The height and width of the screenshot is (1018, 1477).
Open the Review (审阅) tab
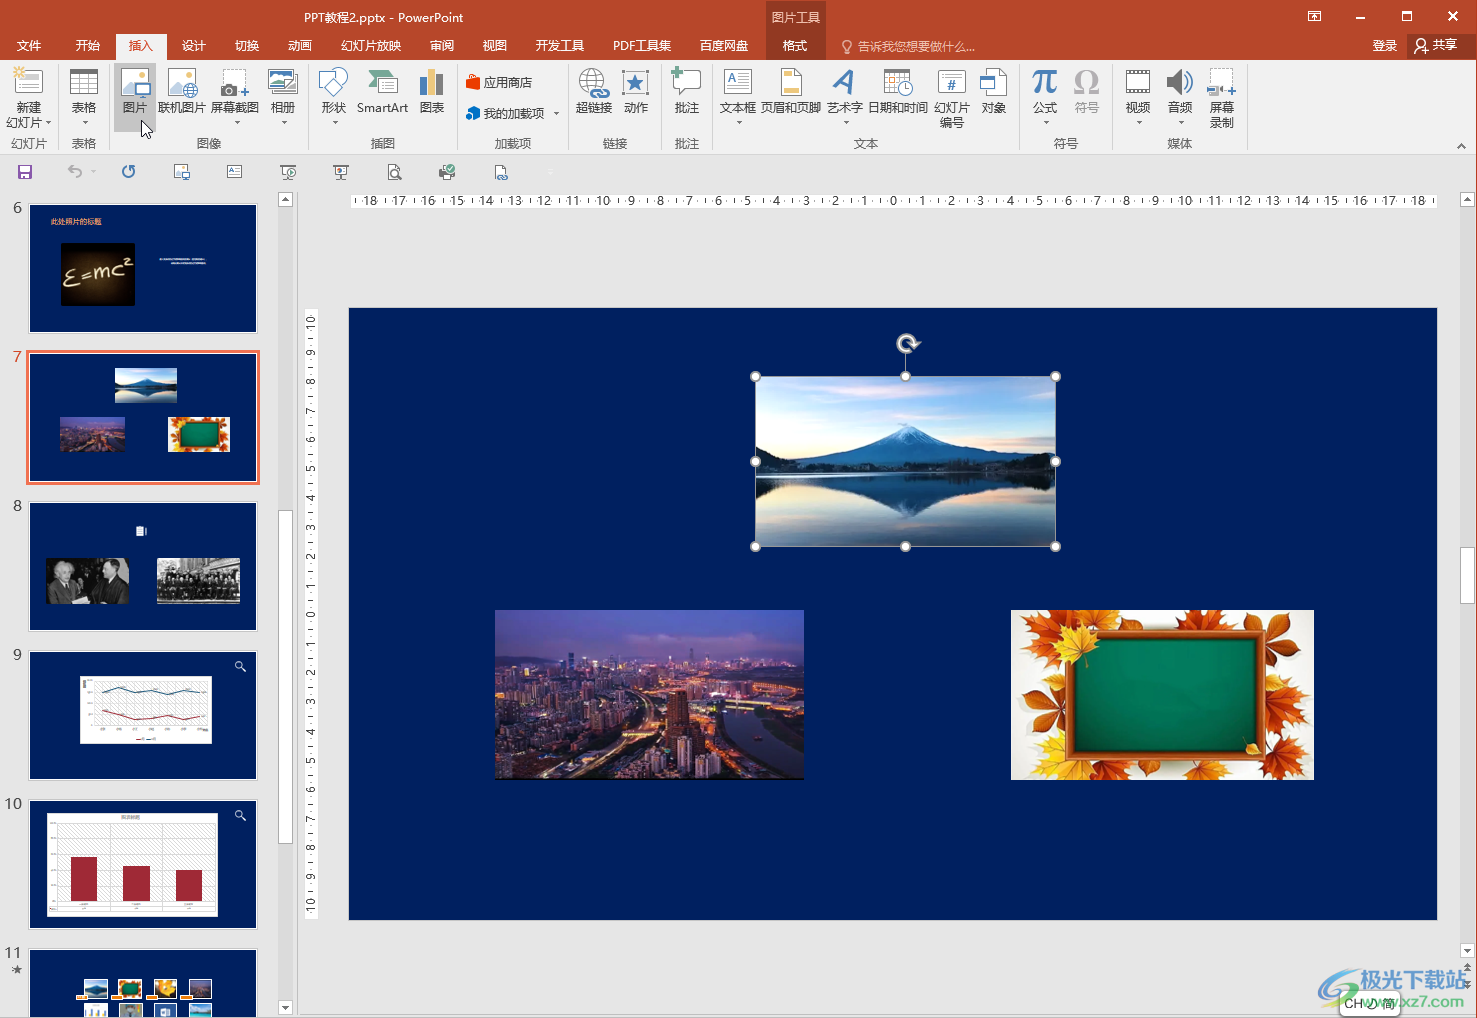(x=442, y=46)
